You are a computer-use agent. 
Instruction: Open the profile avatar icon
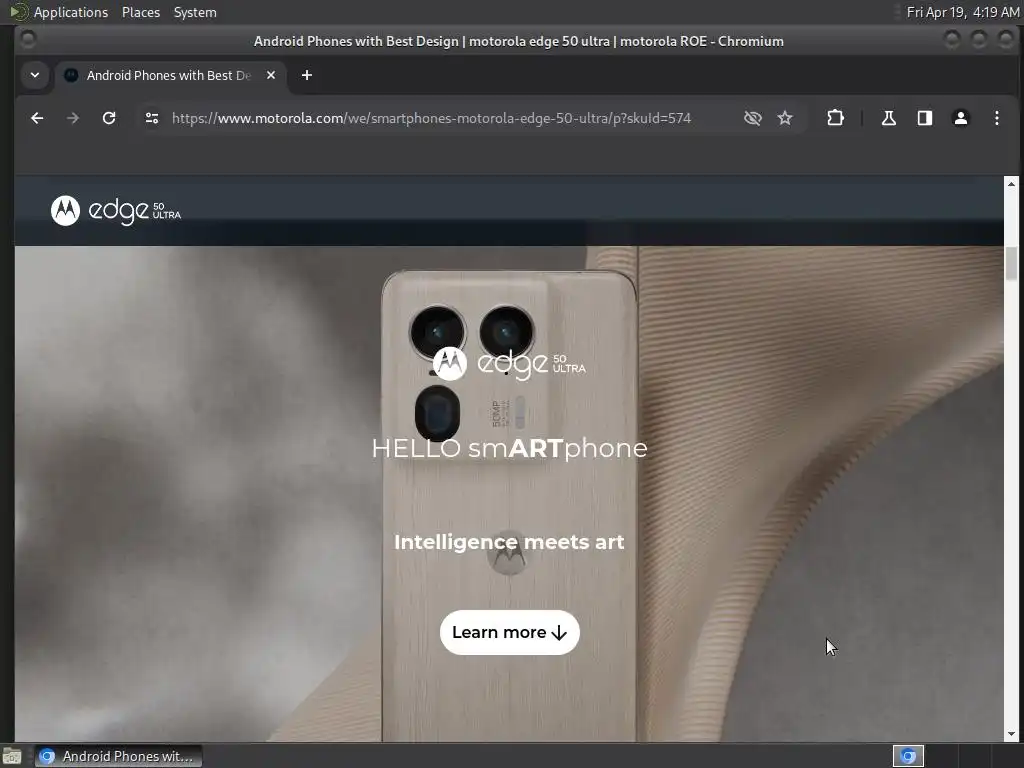click(961, 118)
